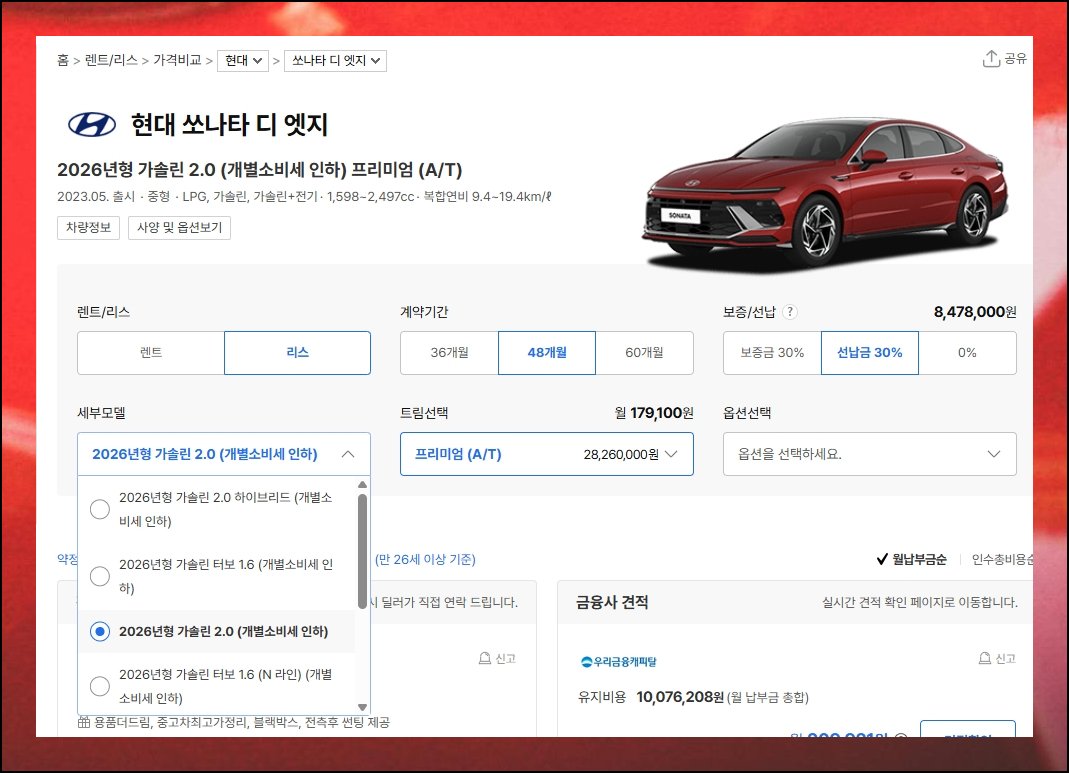
Task: Click the (만 26세 이상 기준) text
Action: 425,560
